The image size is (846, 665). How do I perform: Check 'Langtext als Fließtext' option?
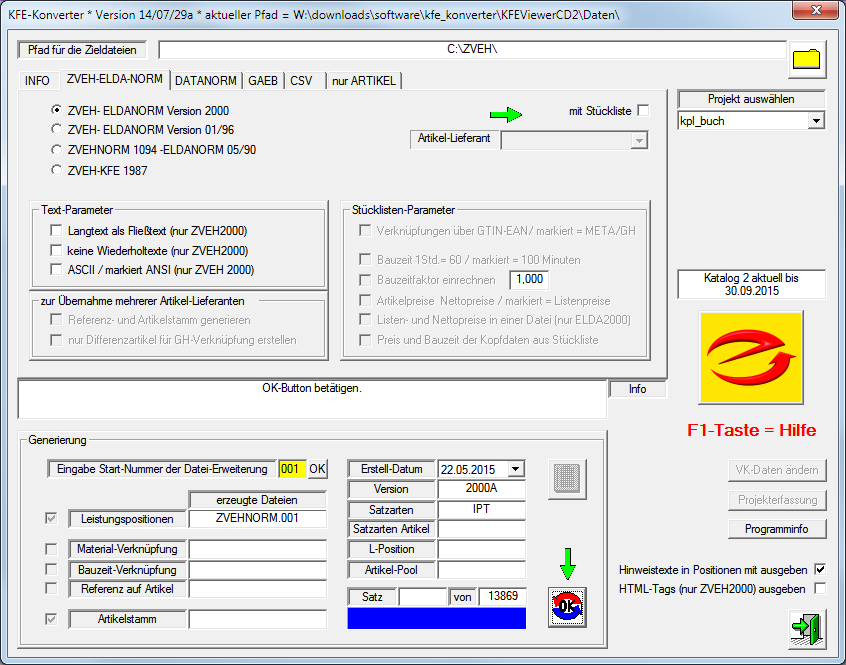pos(57,231)
